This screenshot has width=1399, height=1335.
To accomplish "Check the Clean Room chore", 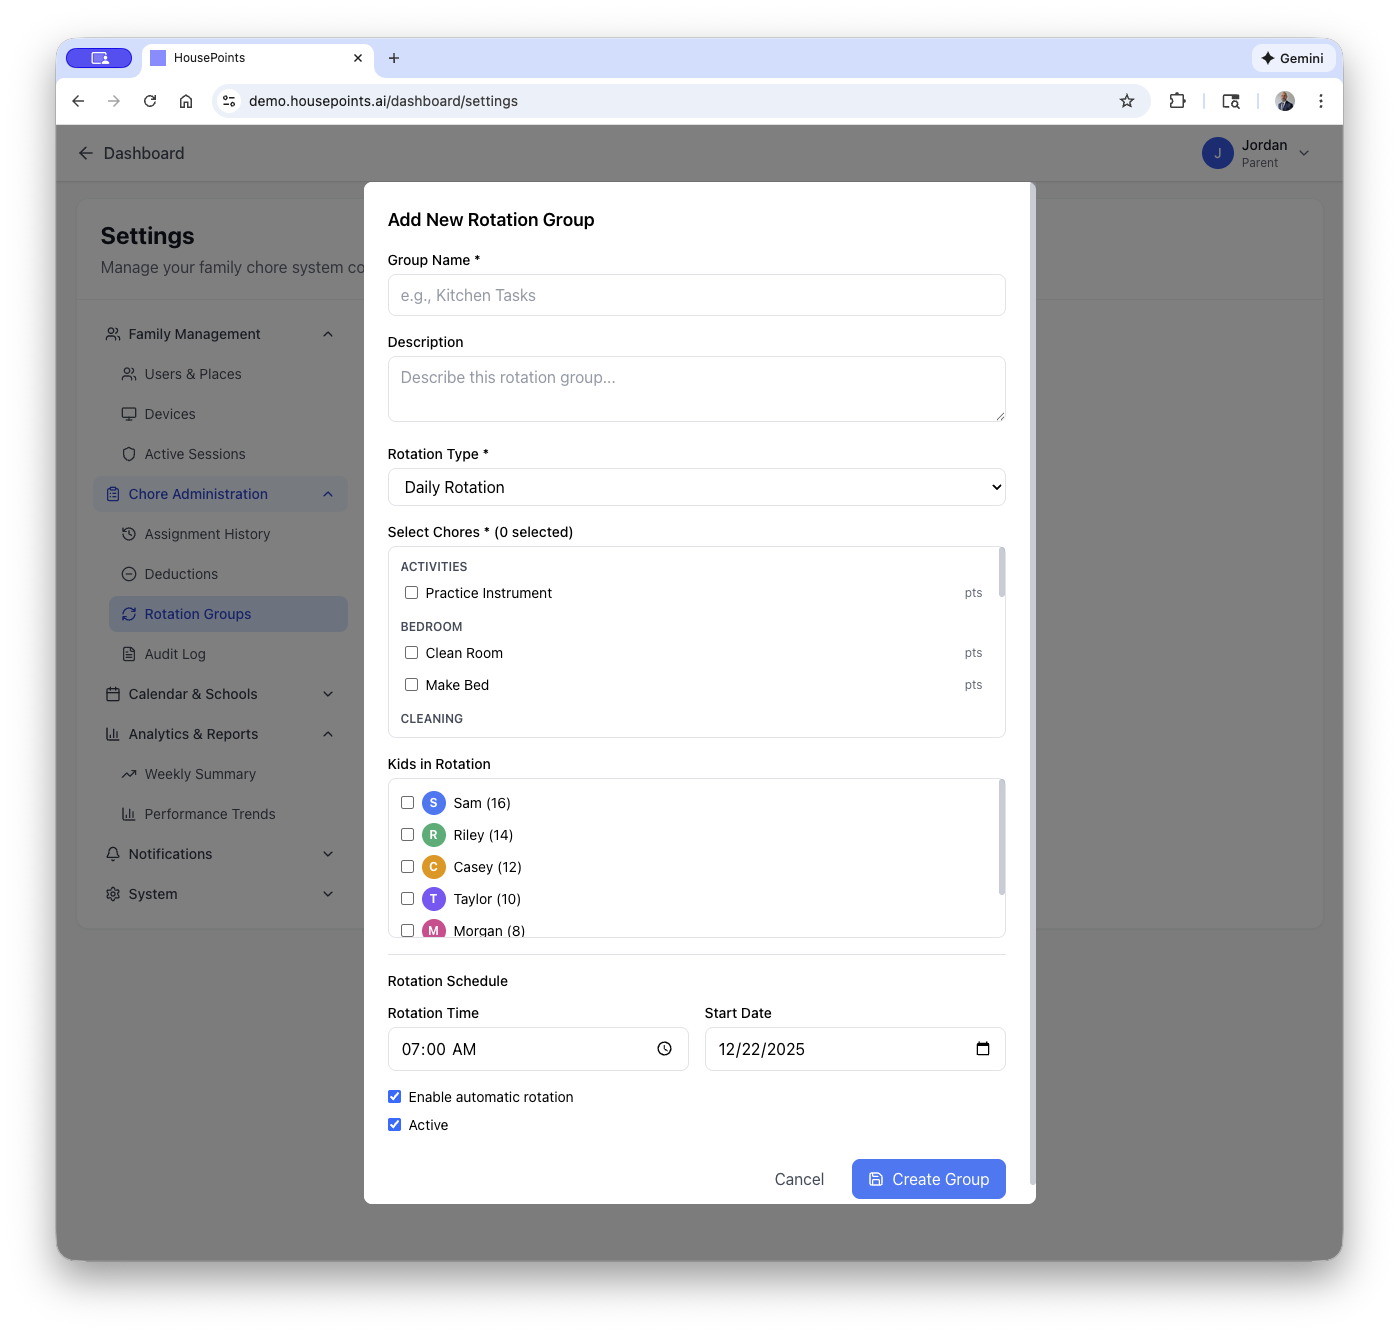I will click(x=411, y=653).
